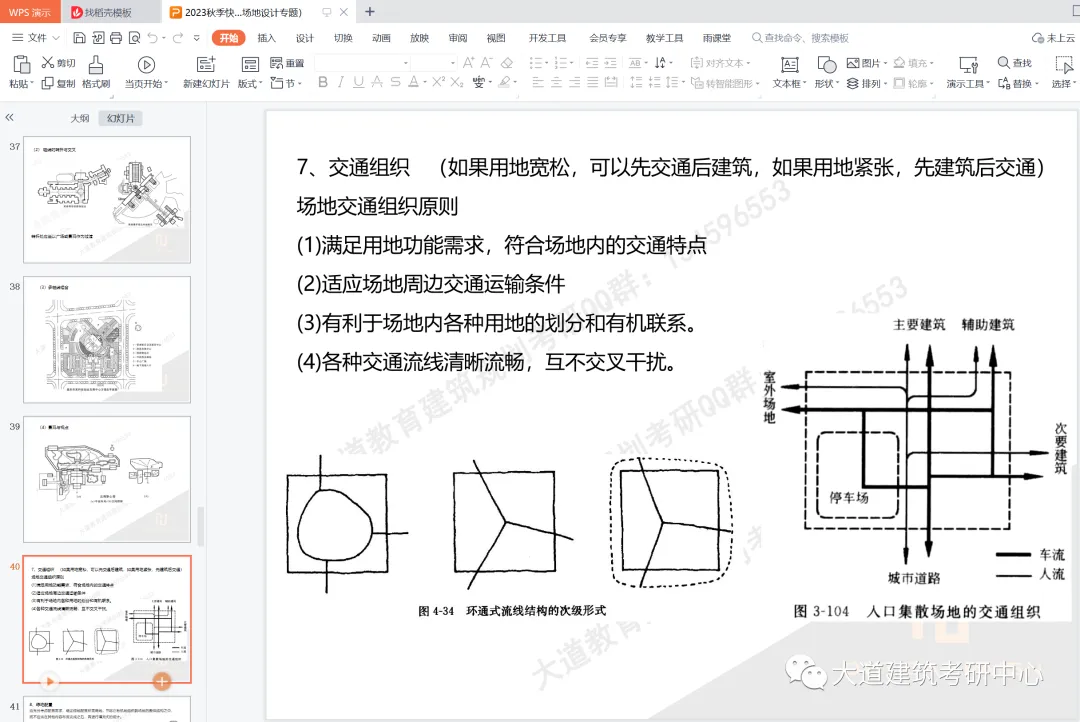Click the Find (查找) magnifier icon
Image resolution: width=1080 pixels, height=722 pixels.
click(1004, 63)
